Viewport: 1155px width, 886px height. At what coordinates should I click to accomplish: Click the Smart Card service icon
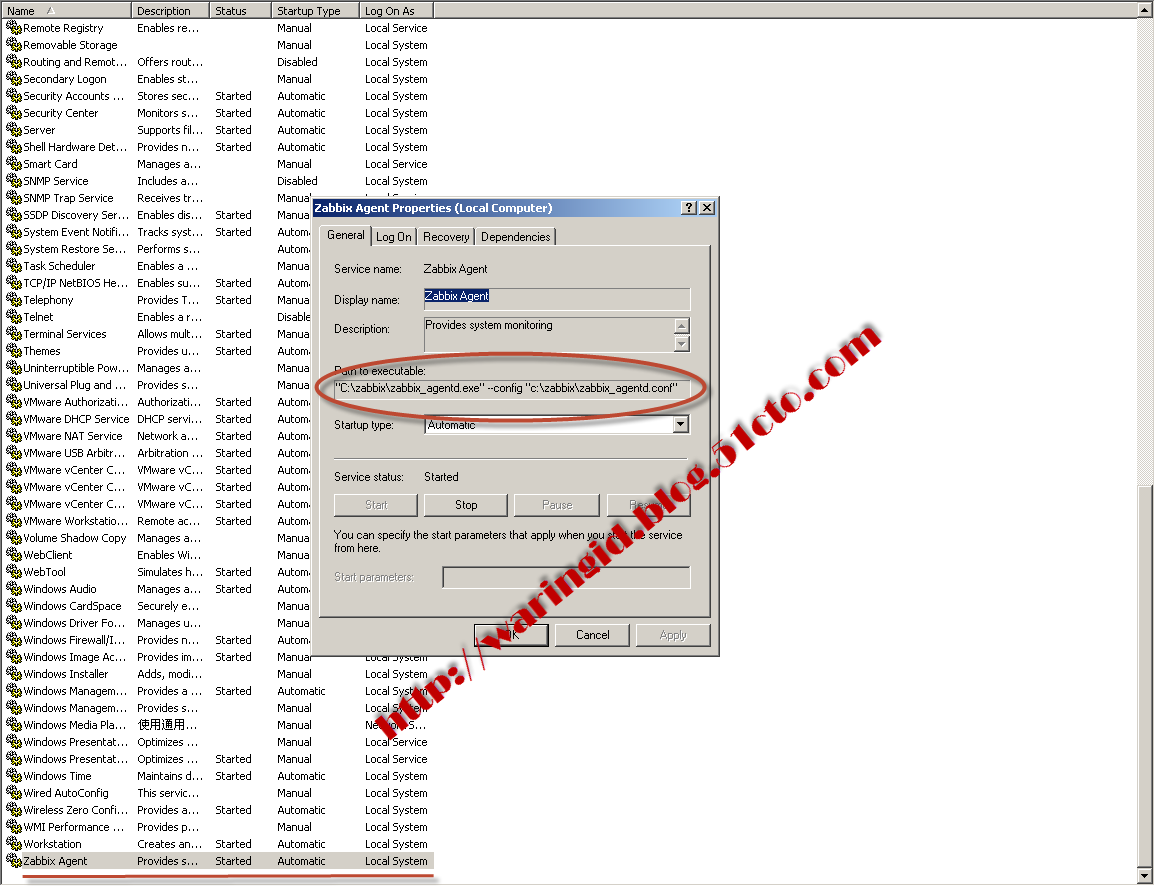pyautogui.click(x=13, y=164)
